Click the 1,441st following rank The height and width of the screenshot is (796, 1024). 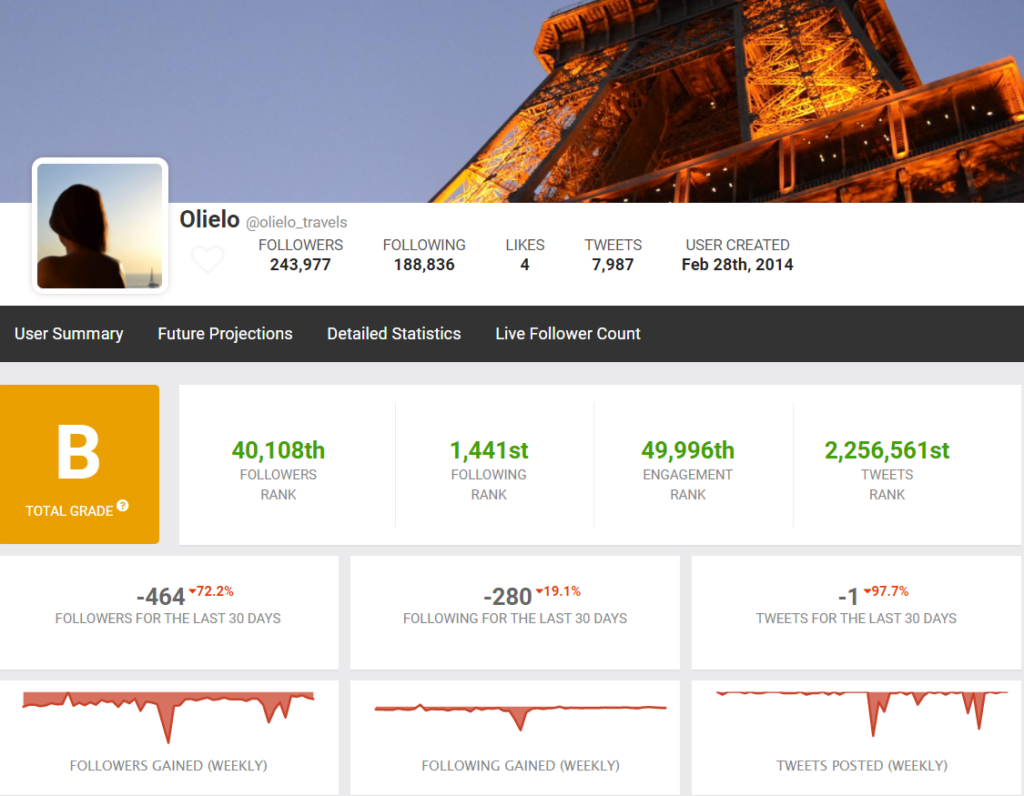[488, 451]
